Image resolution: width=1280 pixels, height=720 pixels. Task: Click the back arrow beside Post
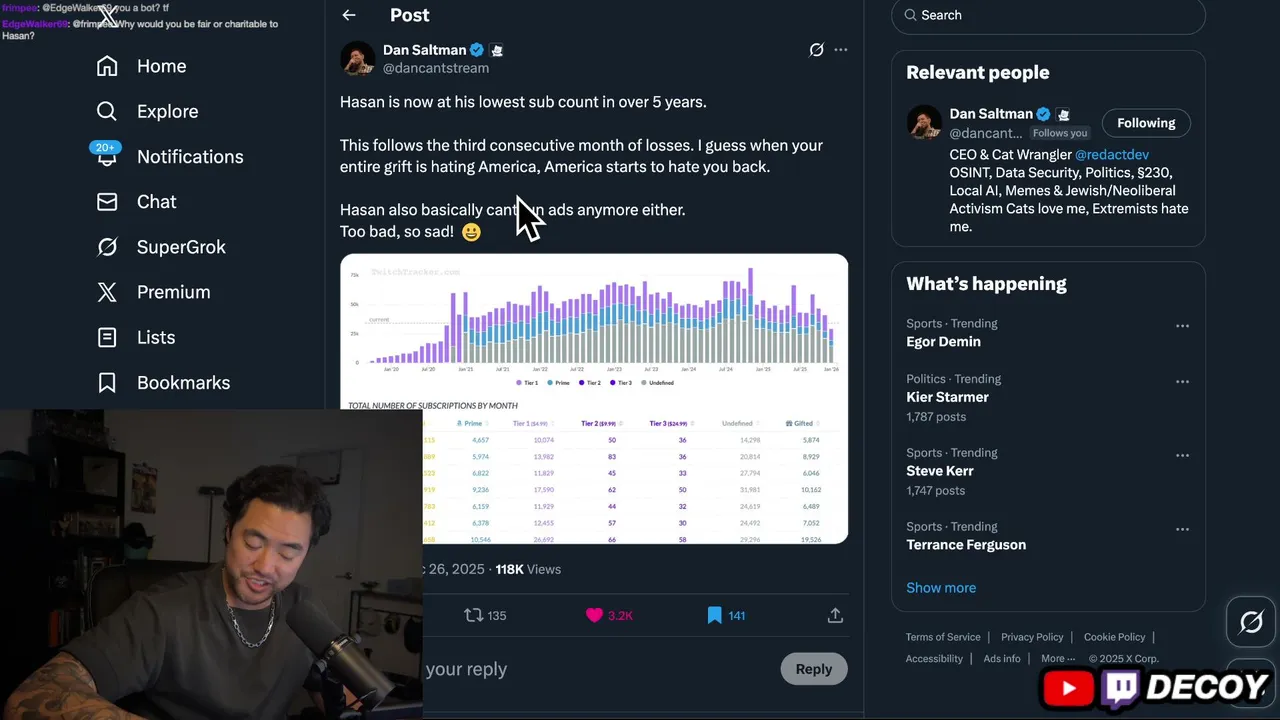coord(348,15)
